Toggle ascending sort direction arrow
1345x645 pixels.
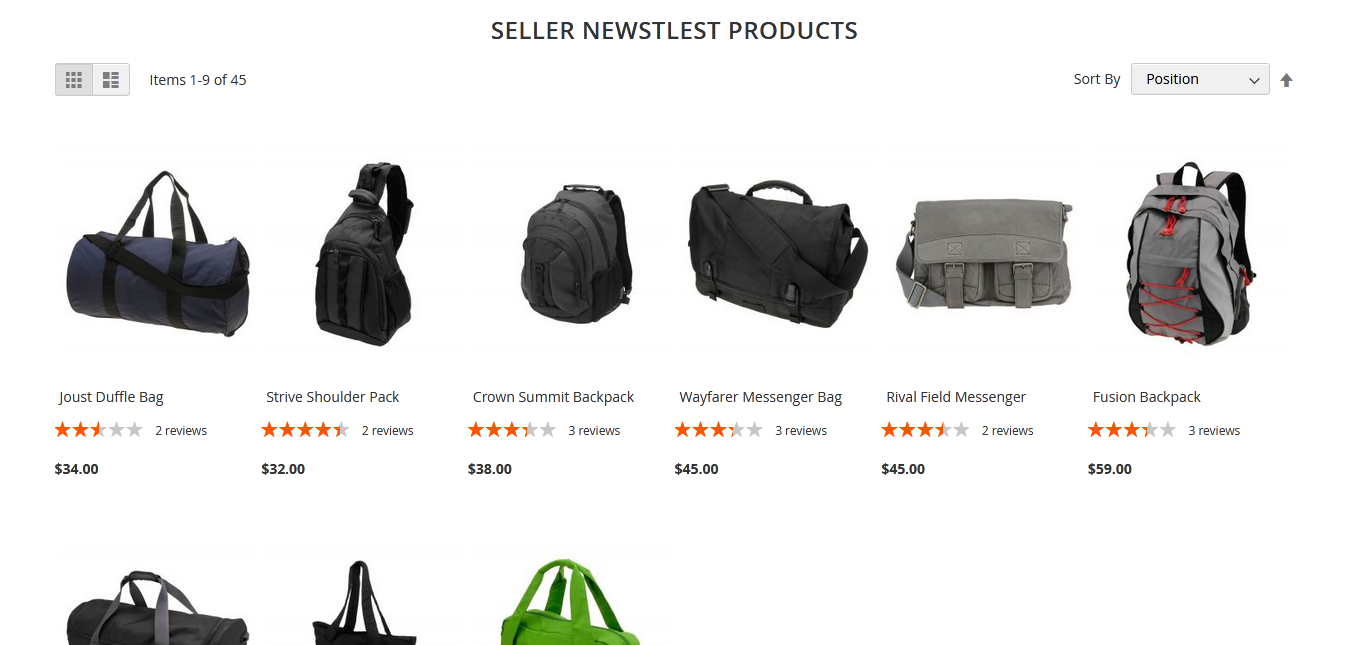click(1287, 80)
